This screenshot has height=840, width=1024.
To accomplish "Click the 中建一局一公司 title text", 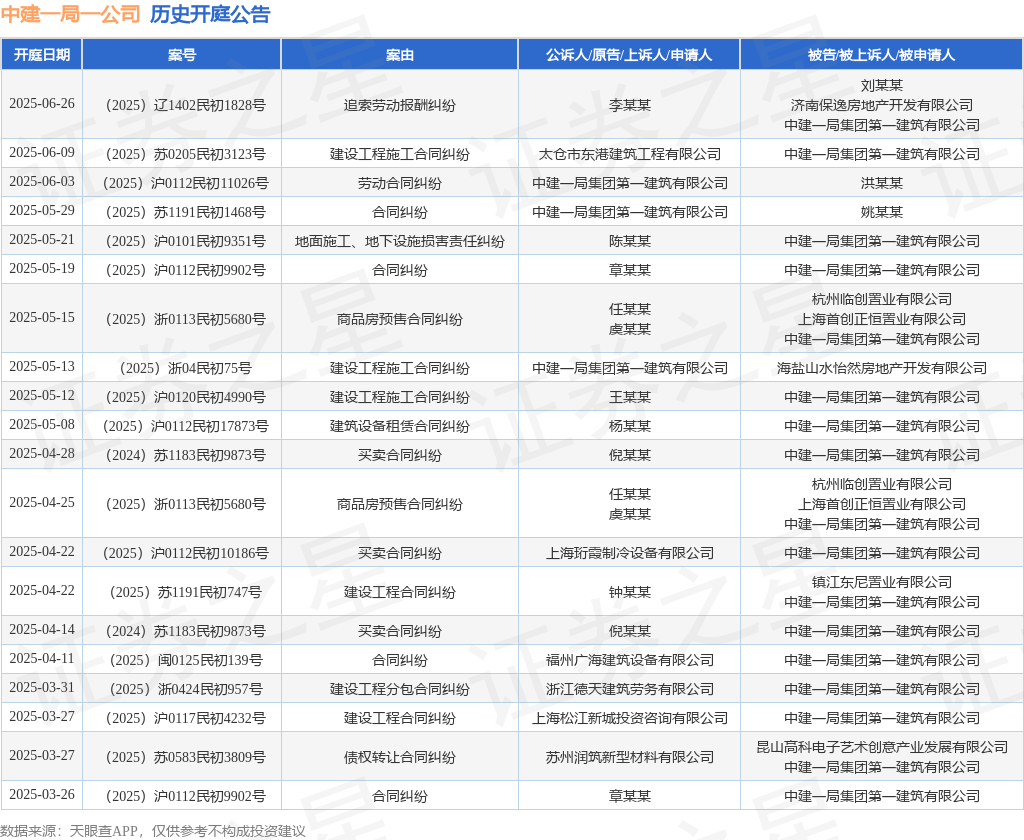I will (71, 14).
